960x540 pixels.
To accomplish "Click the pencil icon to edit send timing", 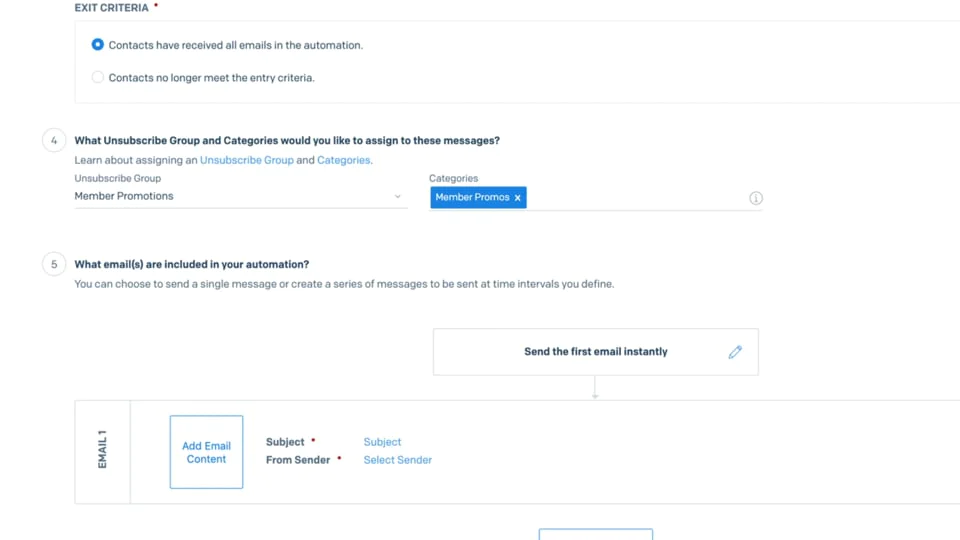I will [x=735, y=352].
